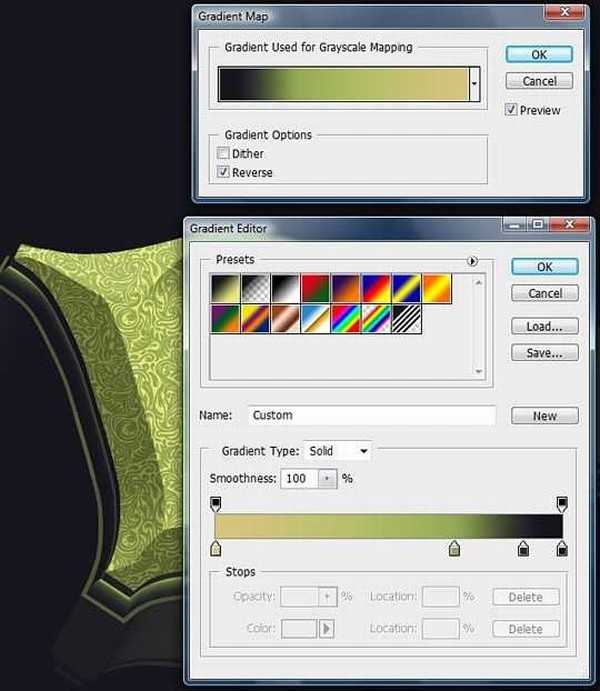
Task: Select the Chrome gradient preset
Action: tap(316, 319)
